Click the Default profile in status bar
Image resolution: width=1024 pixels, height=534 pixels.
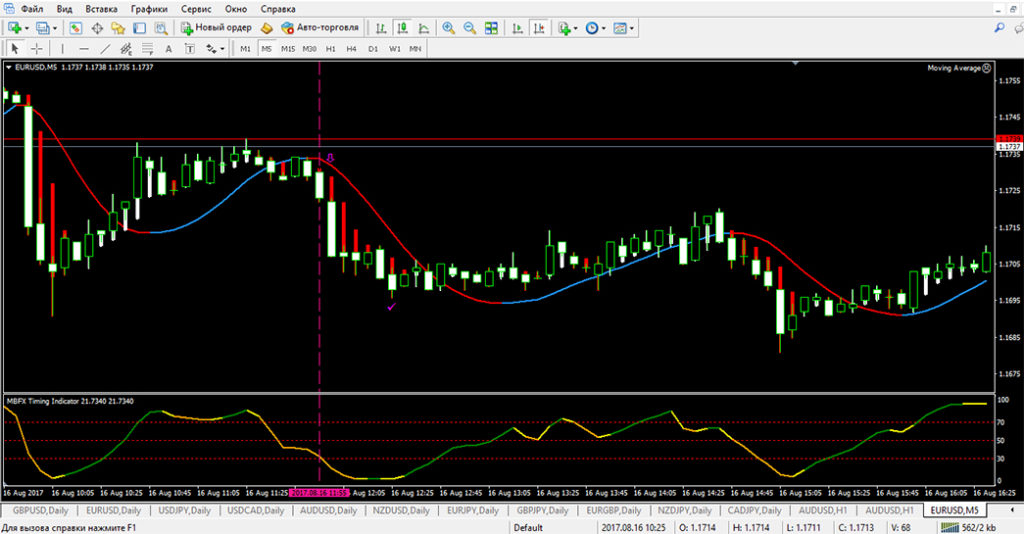[x=528, y=527]
